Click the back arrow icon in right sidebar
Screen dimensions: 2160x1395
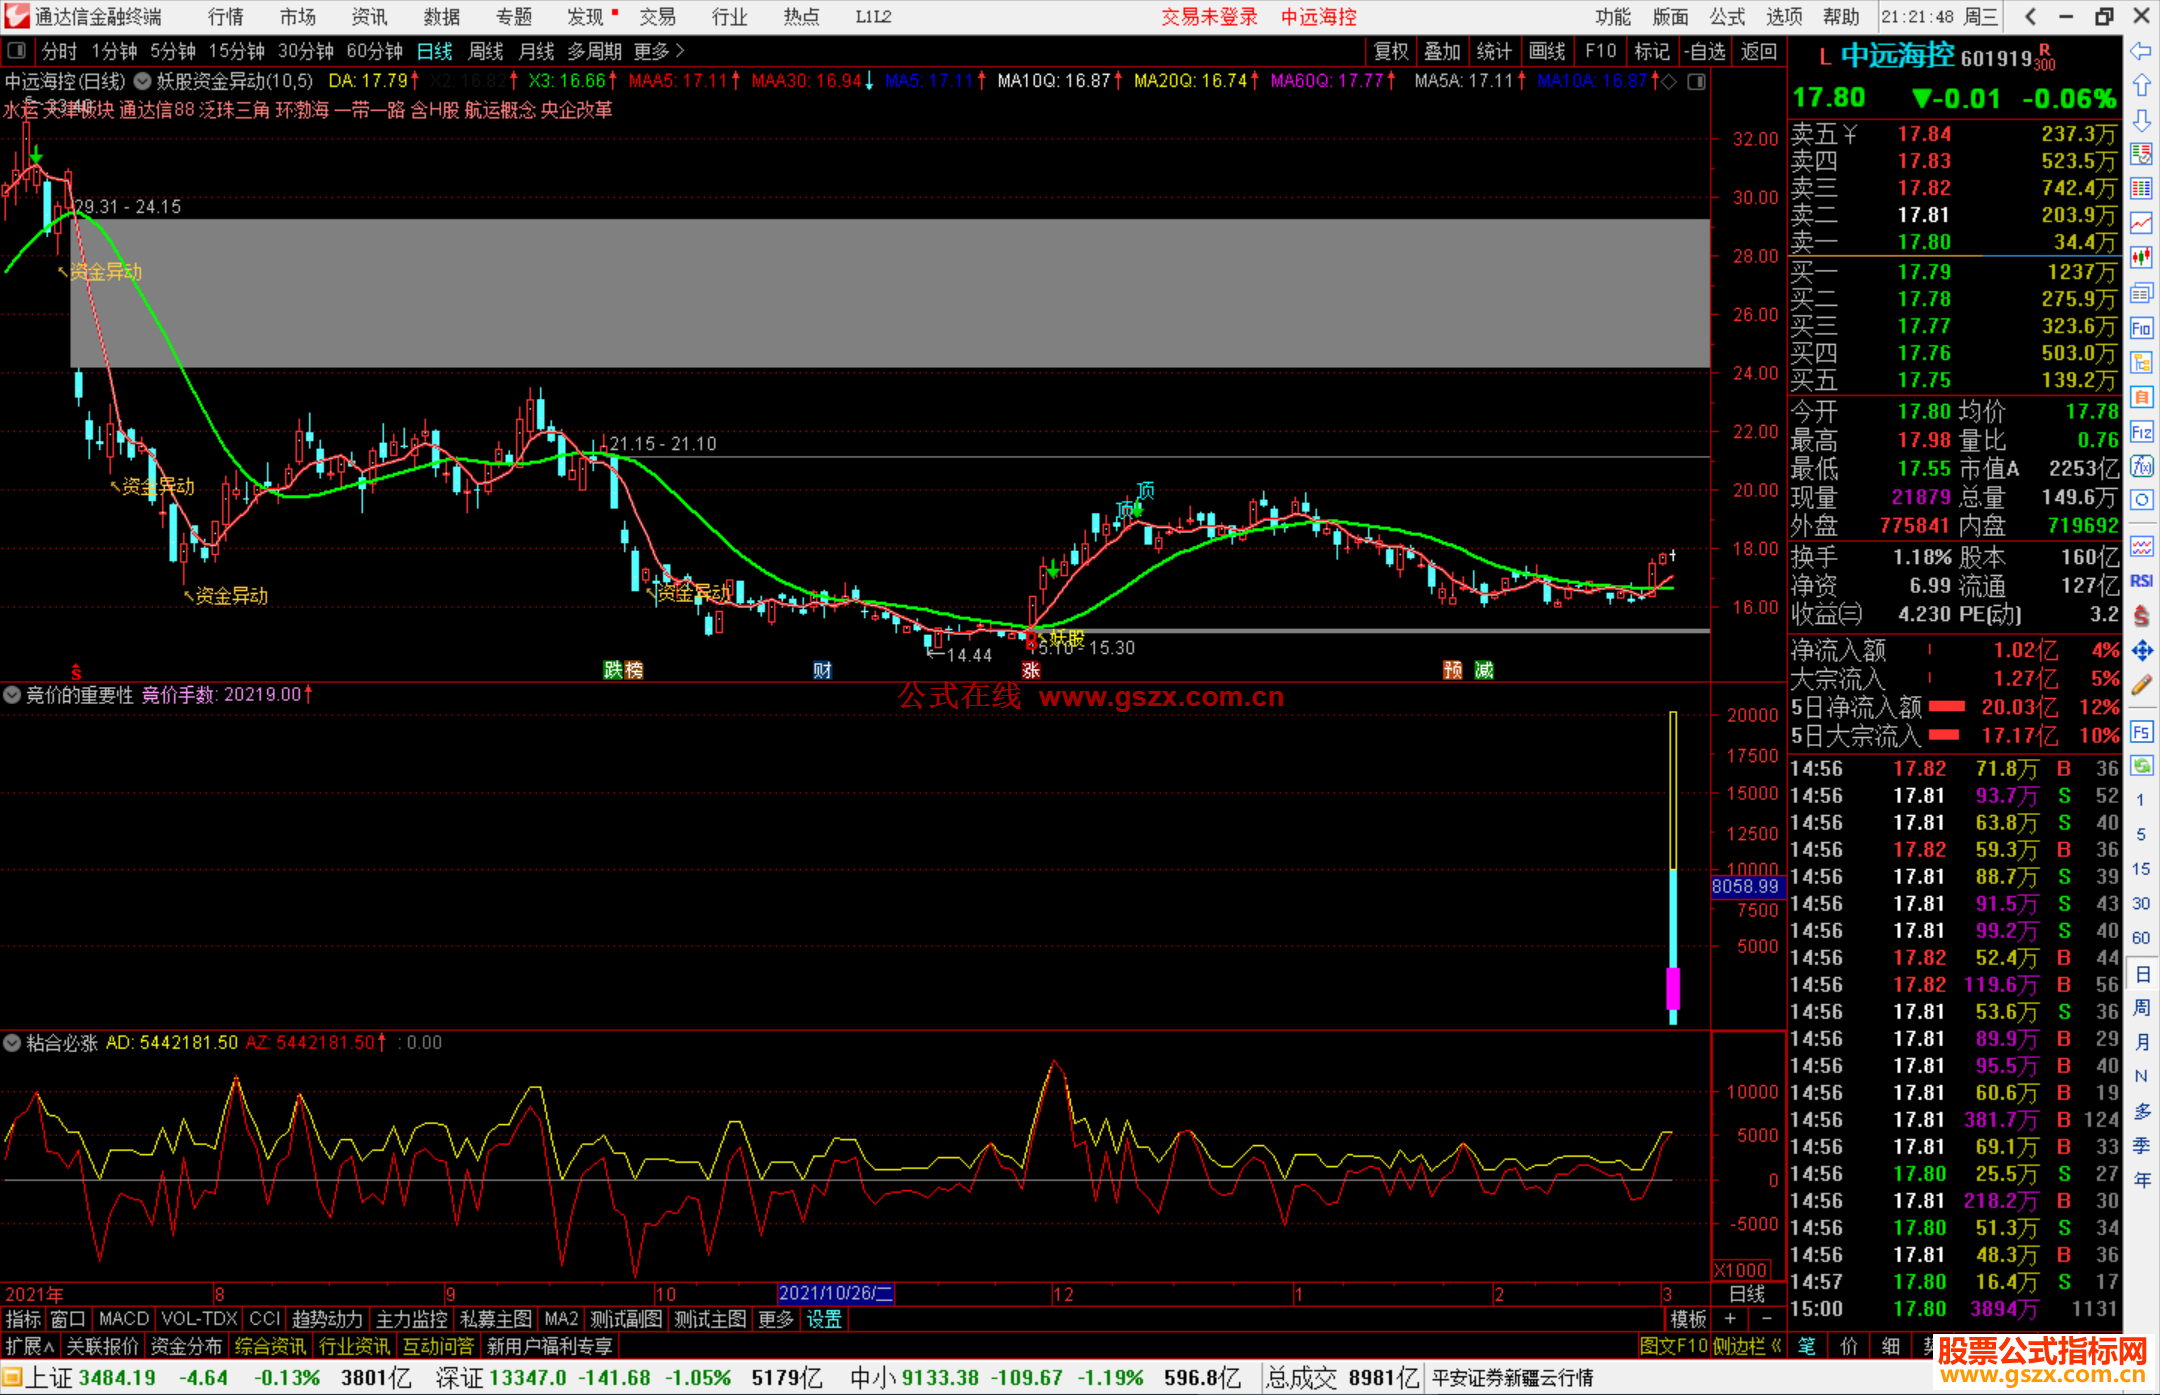[2141, 51]
